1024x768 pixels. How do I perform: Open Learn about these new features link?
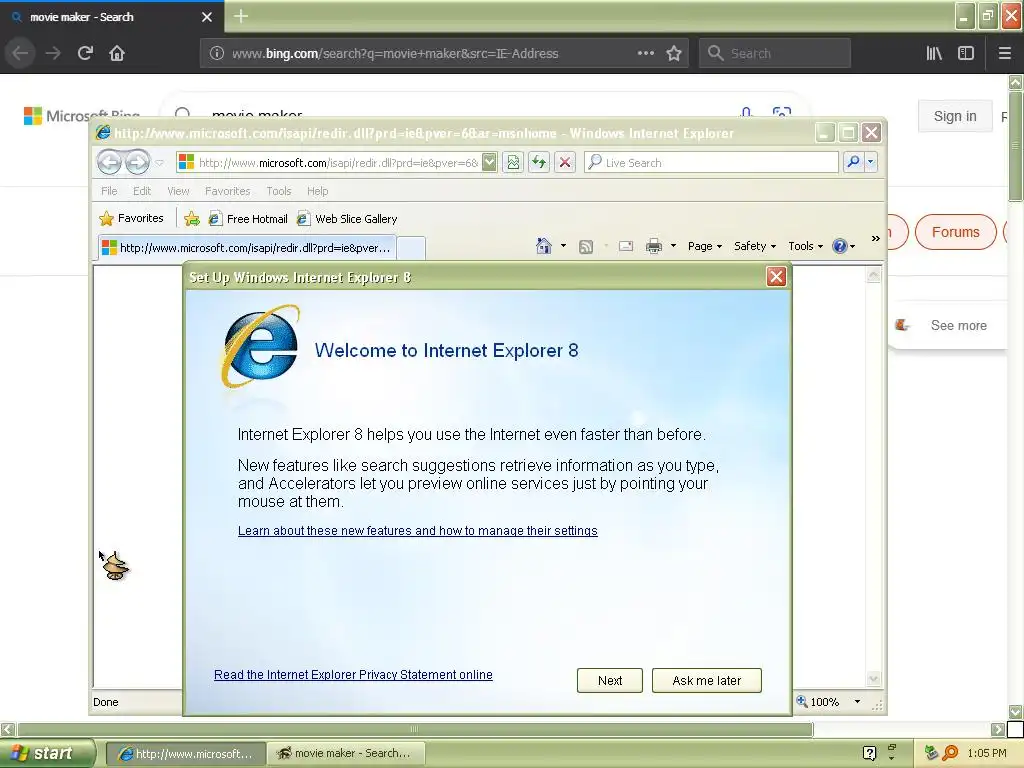coord(417,530)
